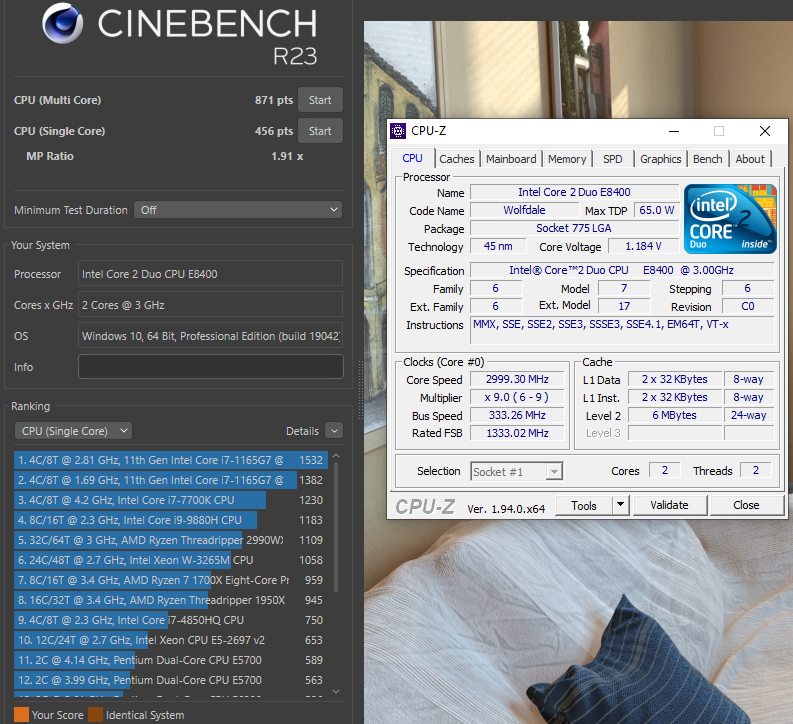Start the CPU Multi Core benchmark
This screenshot has height=724, width=793.
[x=320, y=100]
